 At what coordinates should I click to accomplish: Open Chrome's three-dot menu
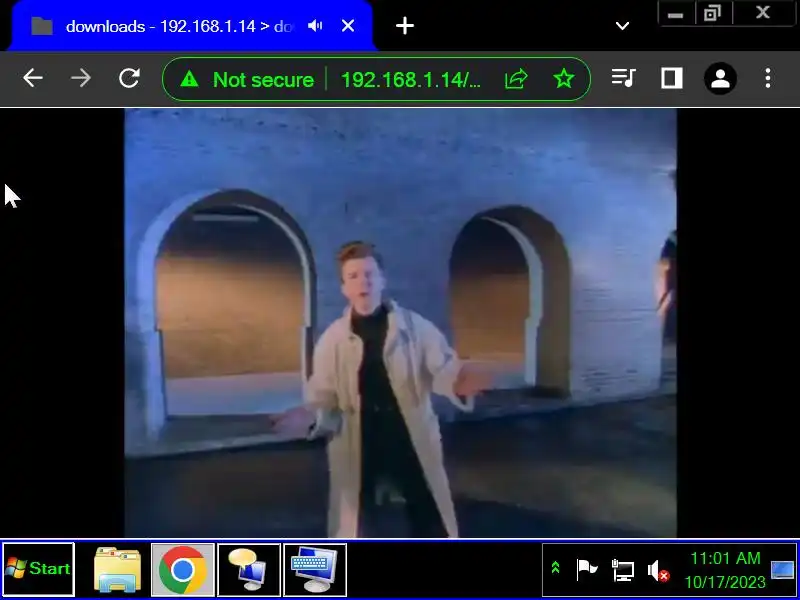[768, 79]
